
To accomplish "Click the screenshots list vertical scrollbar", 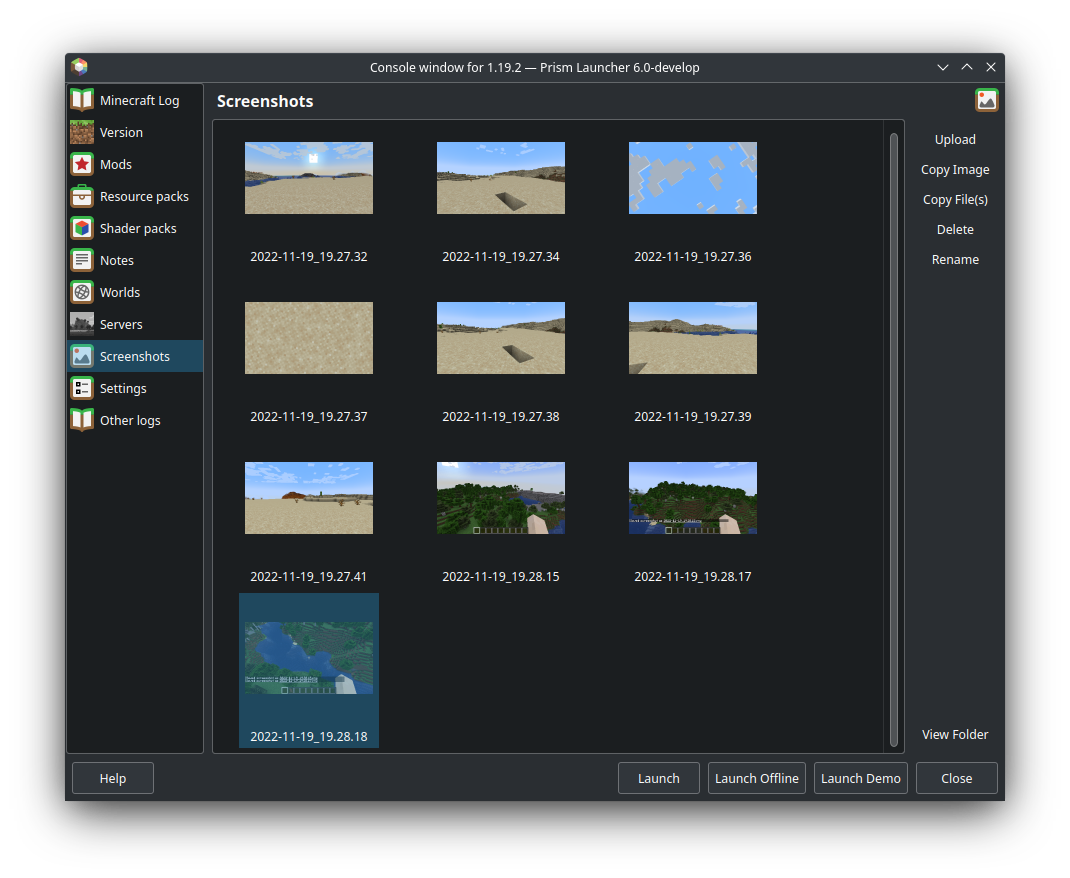I will (893, 439).
